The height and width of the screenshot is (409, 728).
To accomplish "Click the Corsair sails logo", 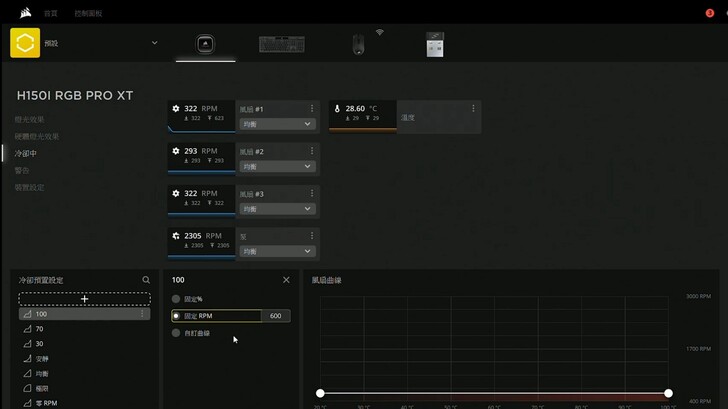I will [x=26, y=13].
